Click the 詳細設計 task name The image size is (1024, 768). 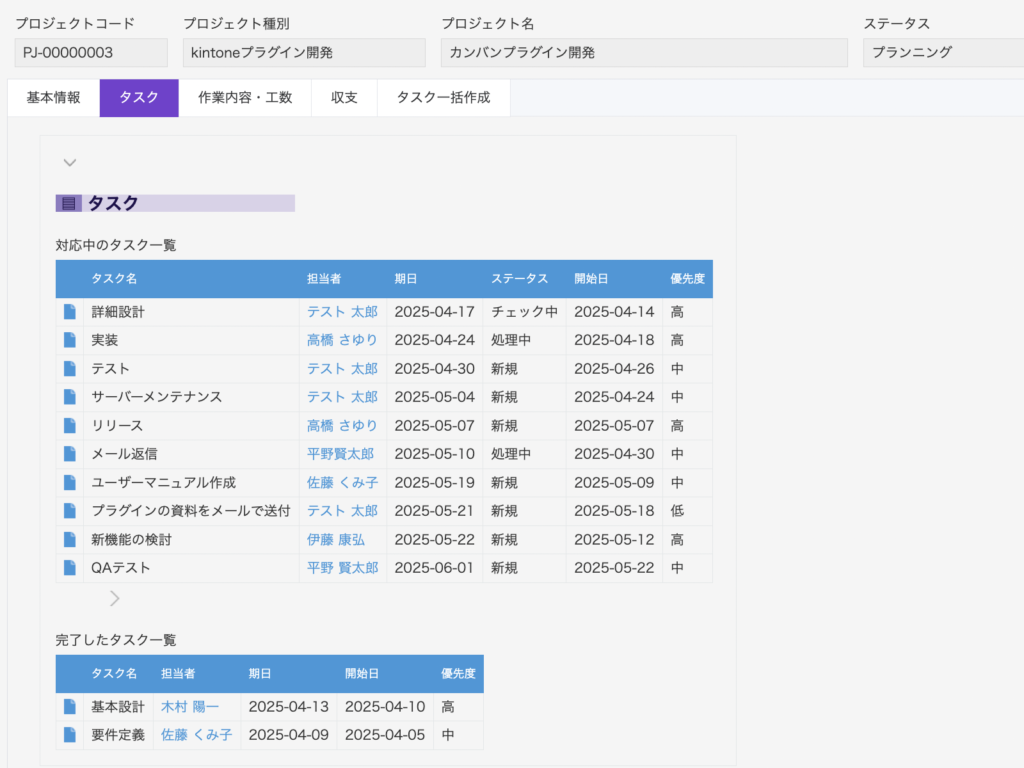click(118, 312)
